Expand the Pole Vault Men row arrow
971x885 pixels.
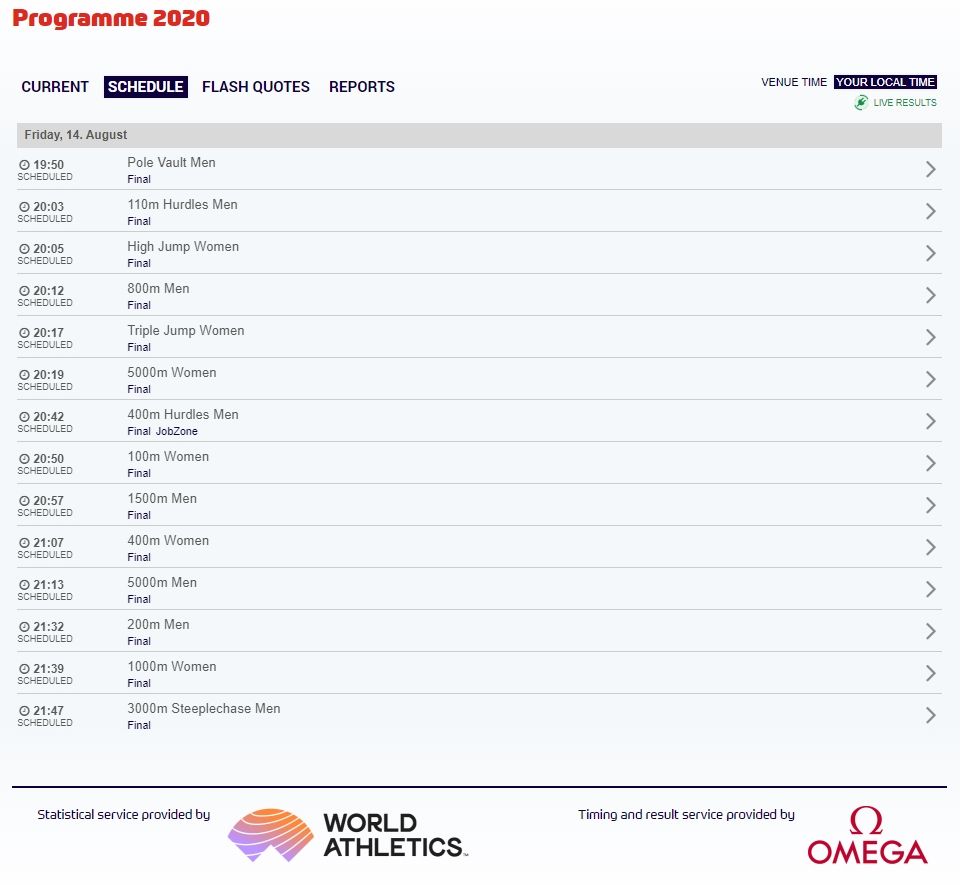(930, 169)
